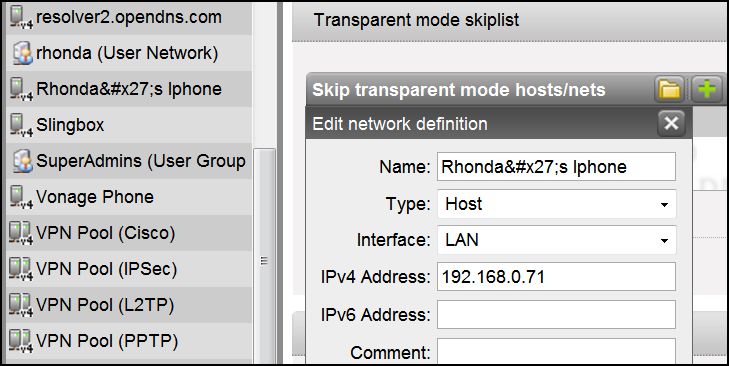Click the SuperAdmins user group icon
This screenshot has width=729, height=366.
pos(21,161)
